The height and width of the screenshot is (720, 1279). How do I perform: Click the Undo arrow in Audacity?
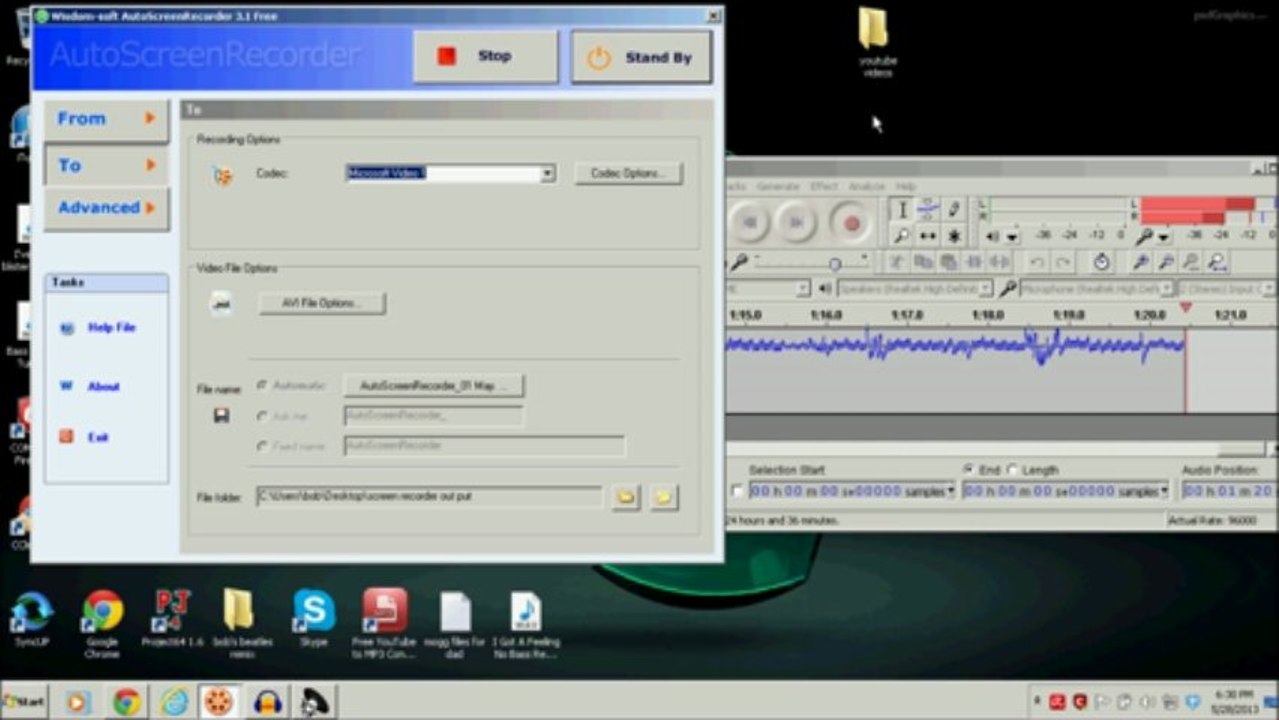point(1037,262)
